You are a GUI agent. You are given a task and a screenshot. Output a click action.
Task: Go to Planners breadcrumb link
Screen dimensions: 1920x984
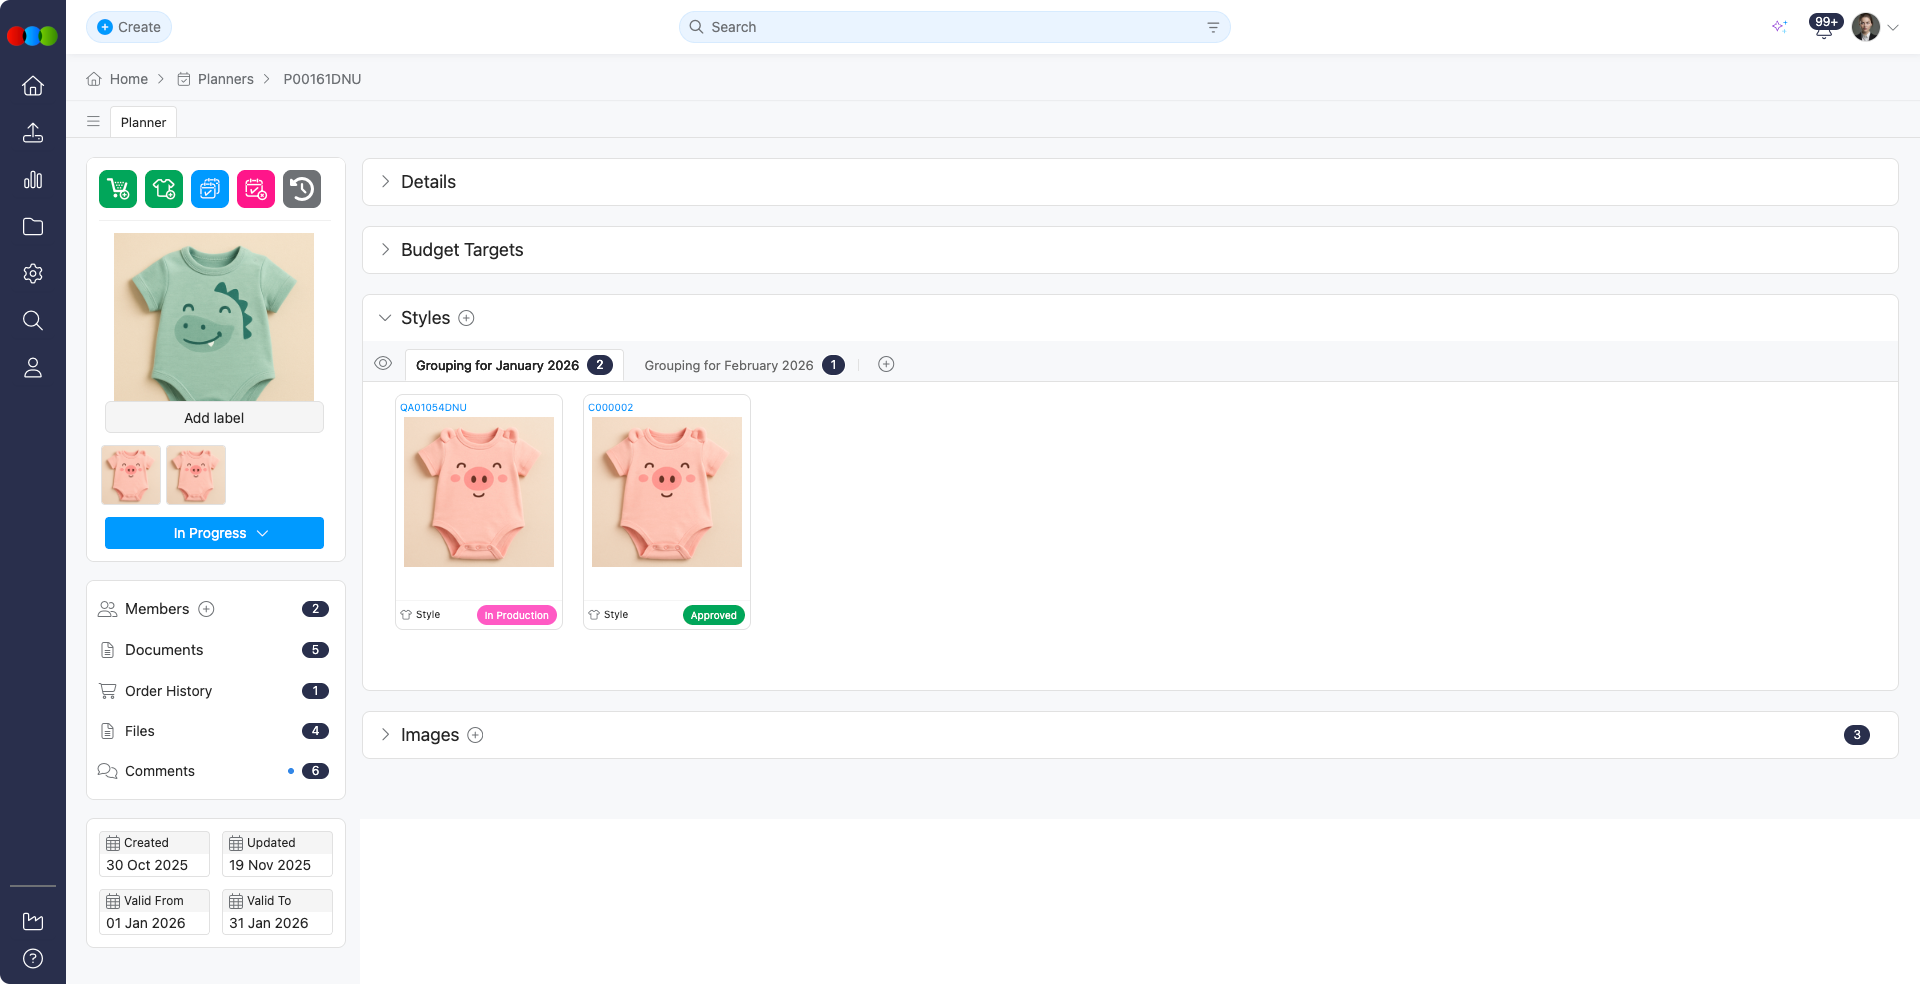coord(226,79)
